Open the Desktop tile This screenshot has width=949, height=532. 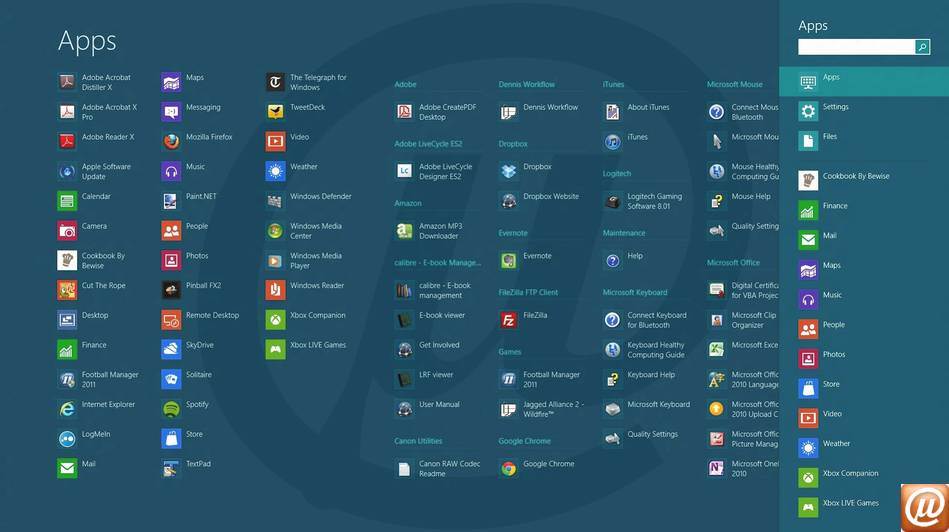tap(83, 319)
